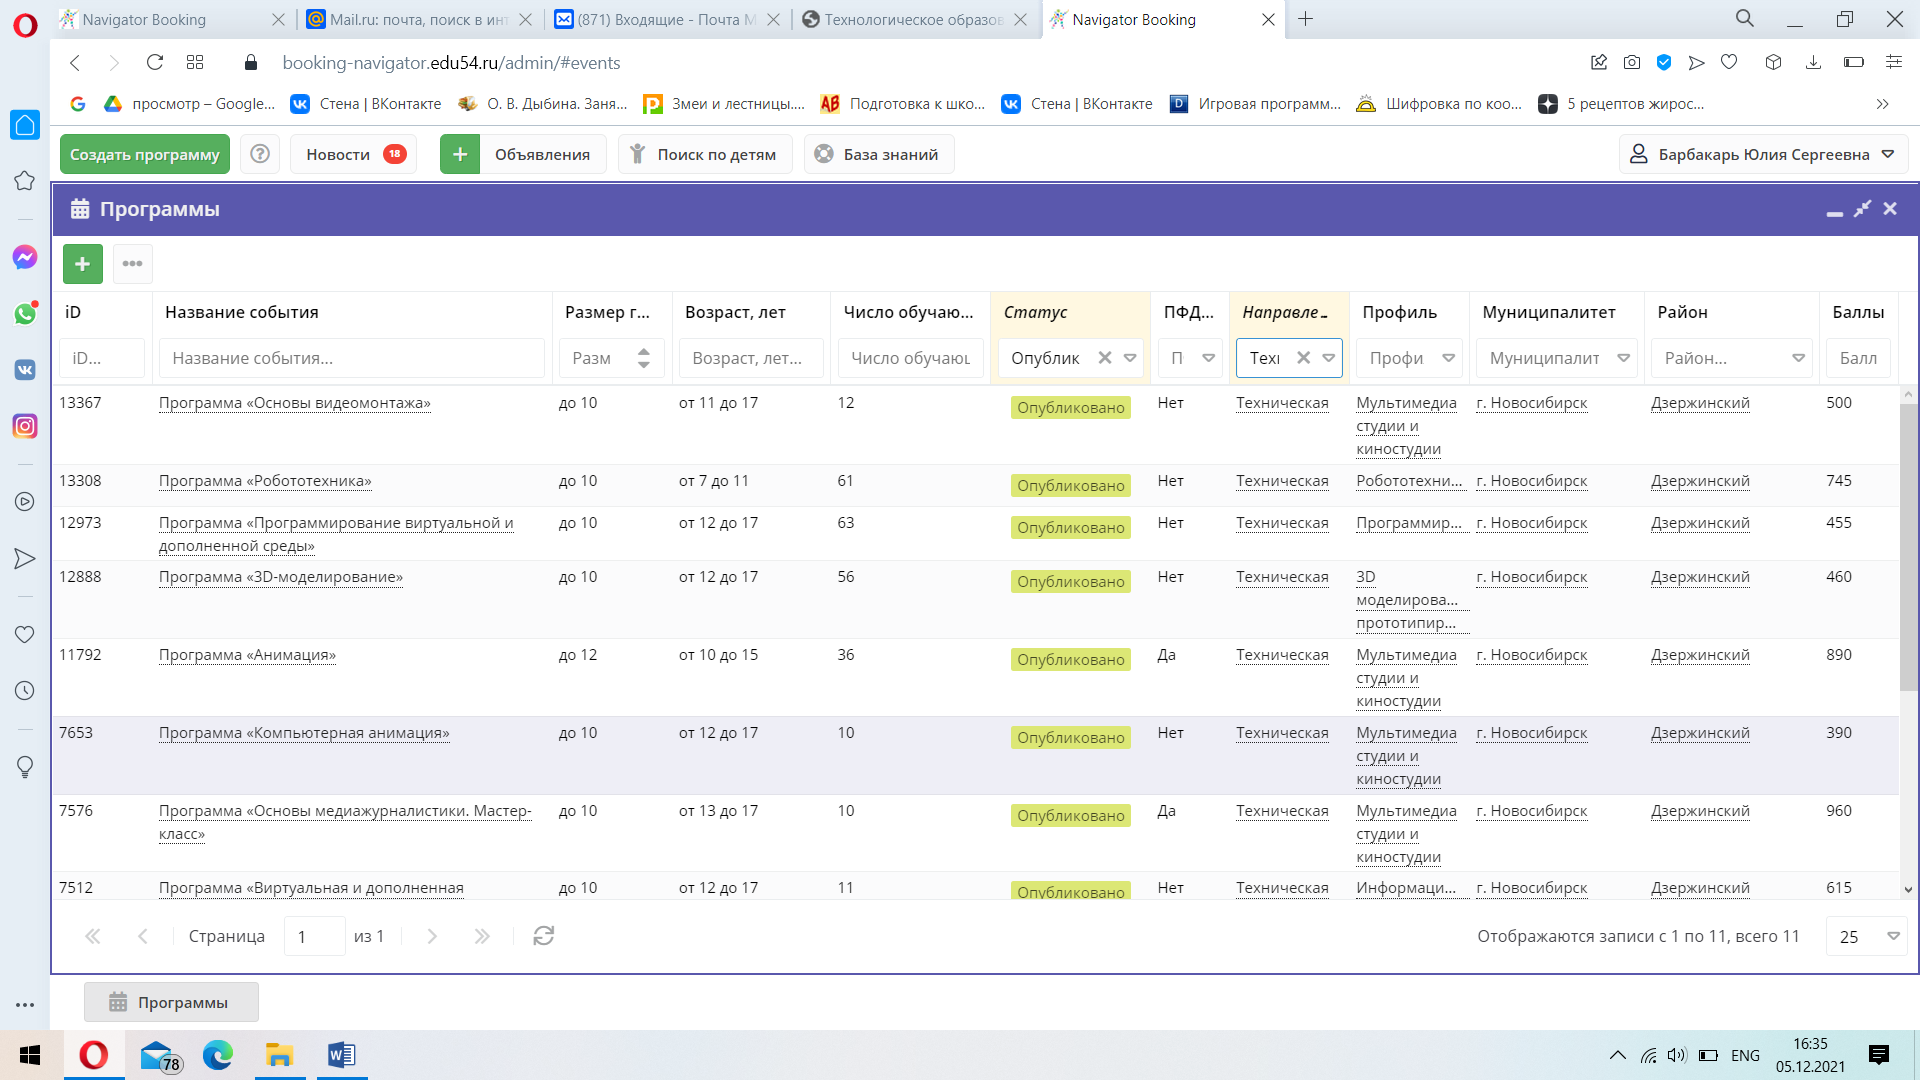Click the help question mark icon
This screenshot has width=1920, height=1080.
tap(260, 154)
